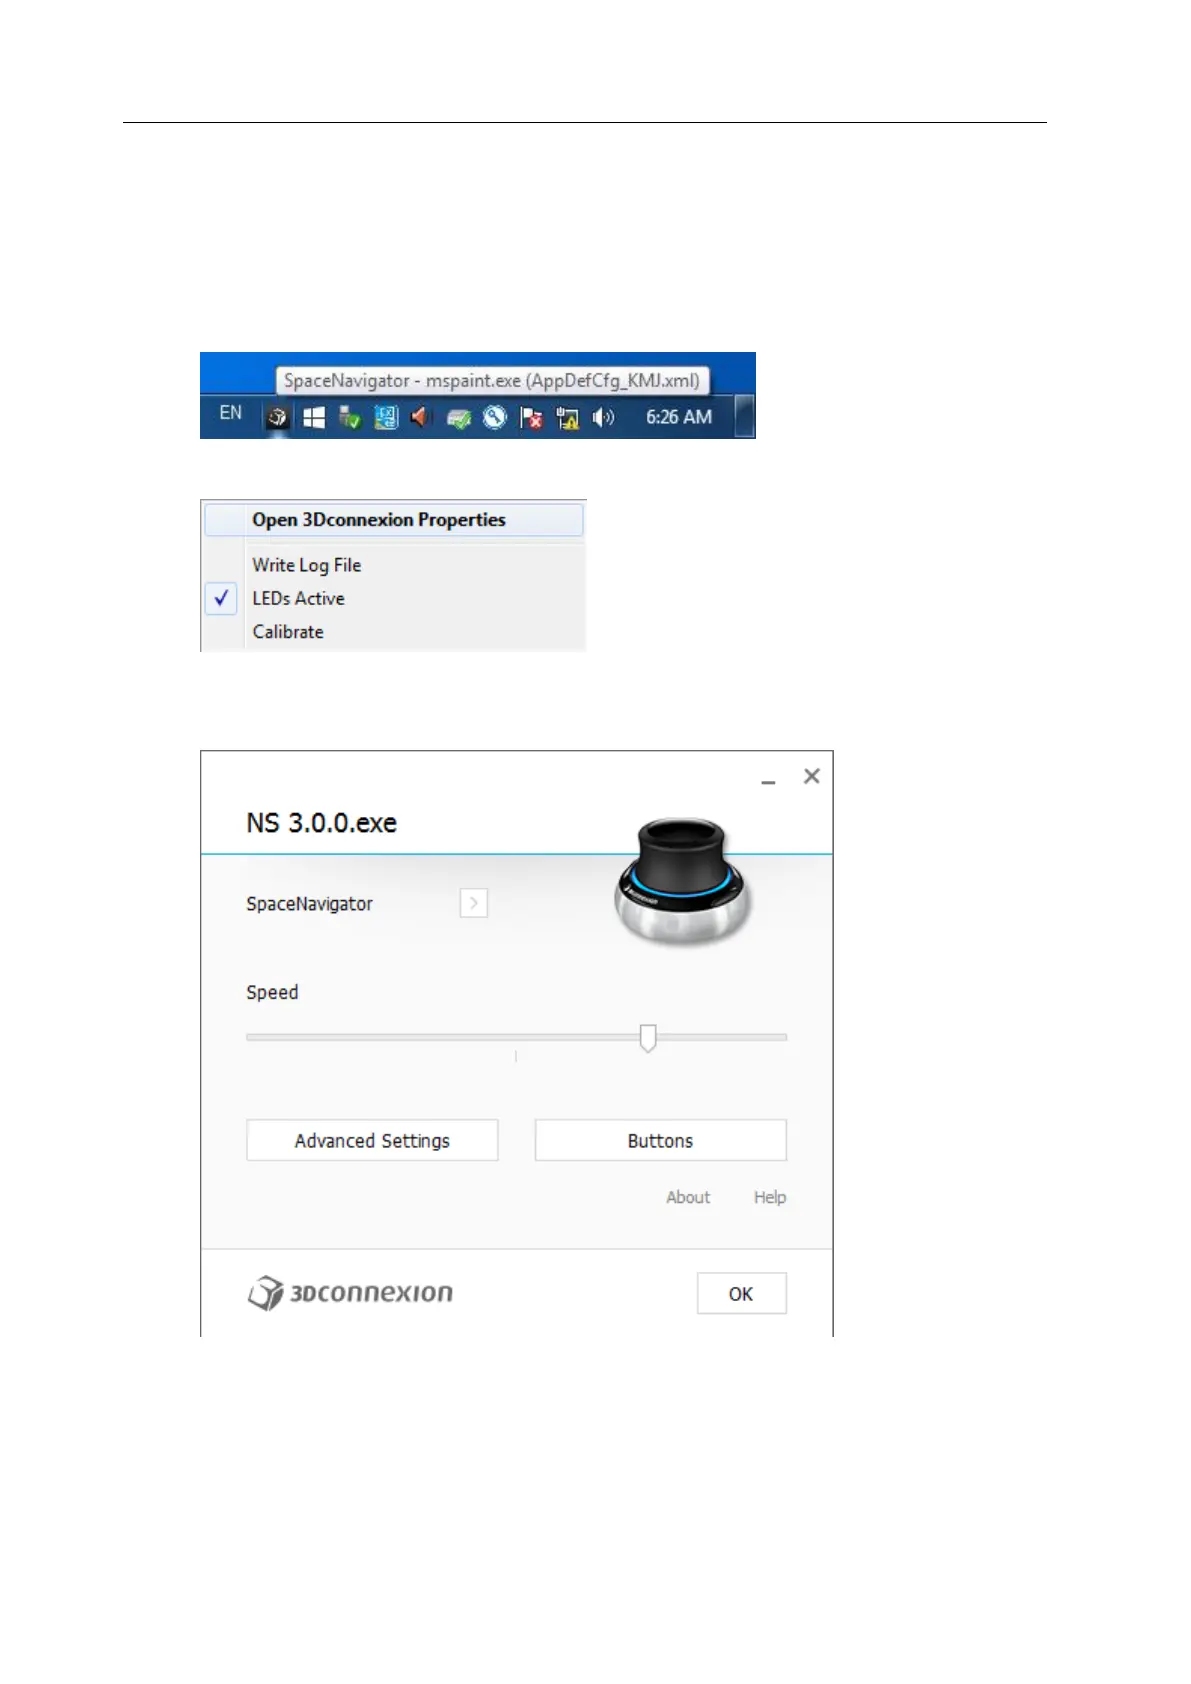The image size is (1191, 1684).
Task: Click the SpaceNavigator mspaint.exe tooltip
Action: coord(492,380)
